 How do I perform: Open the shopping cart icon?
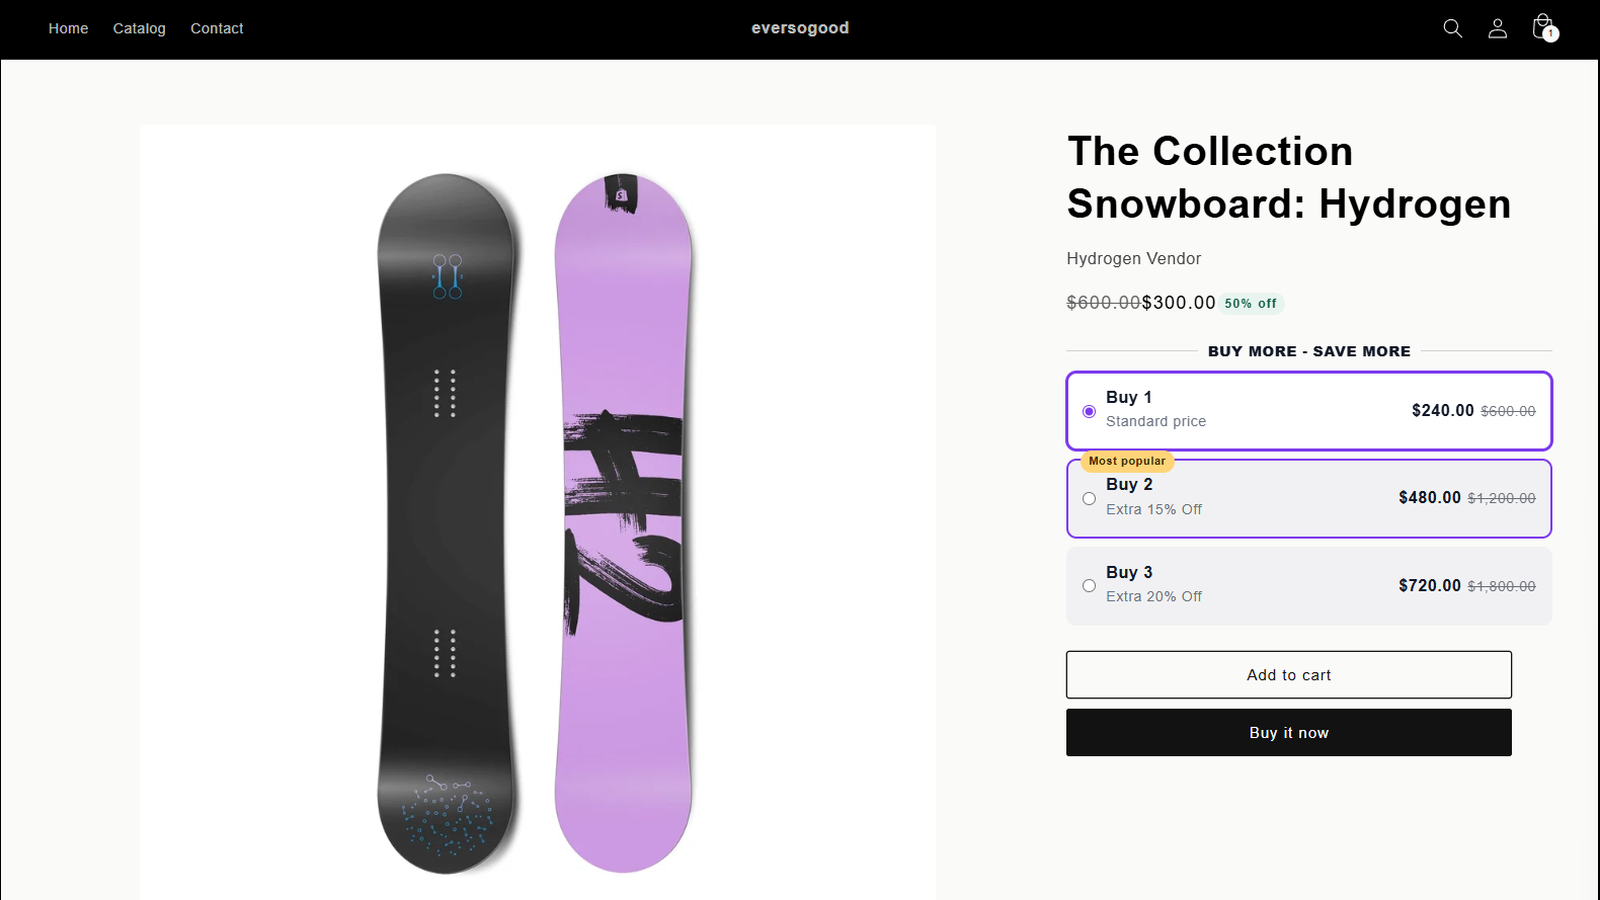pos(1543,27)
